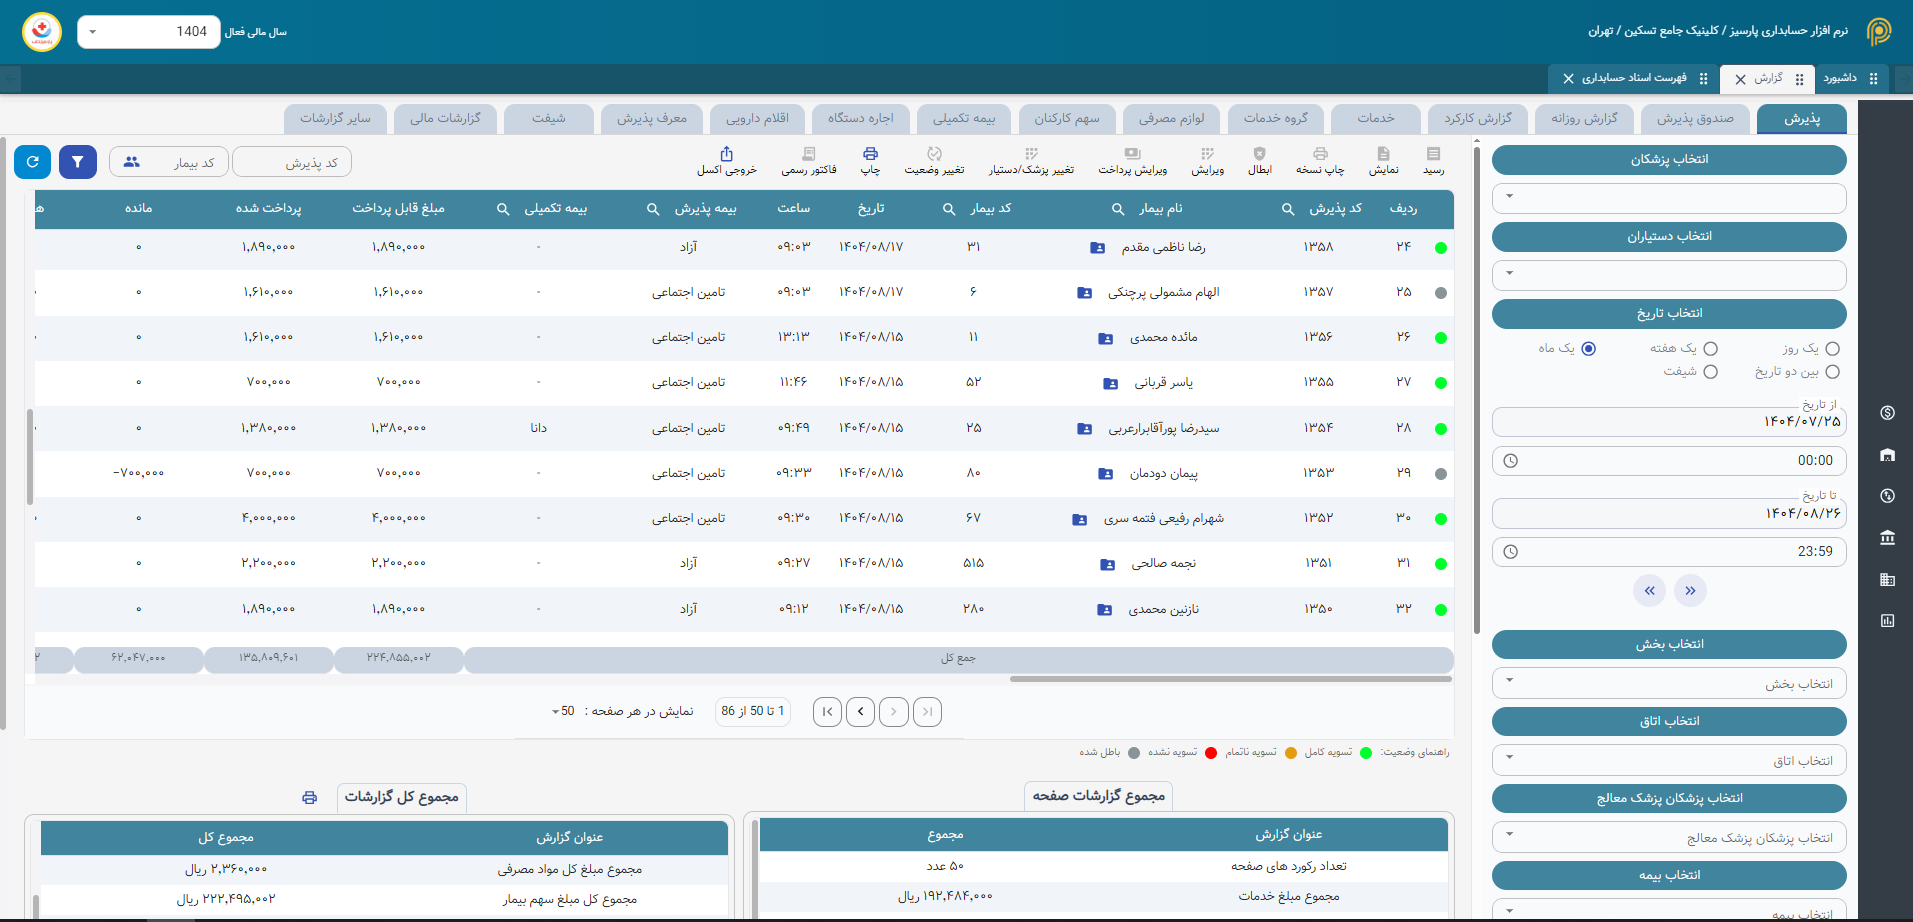Click the blue چاپ print icon
Viewport: 1913px width, 922px height.
pyautogui.click(x=870, y=154)
